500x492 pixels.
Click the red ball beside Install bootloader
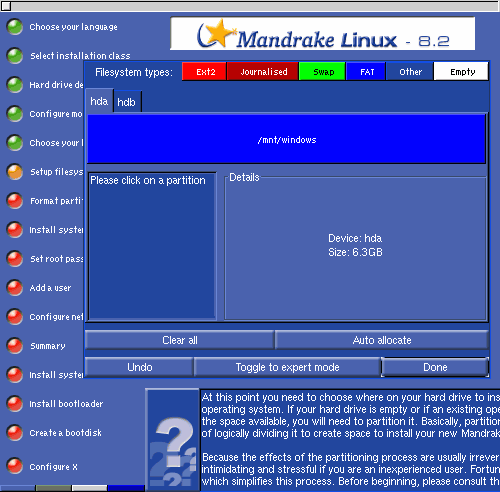tap(15, 404)
